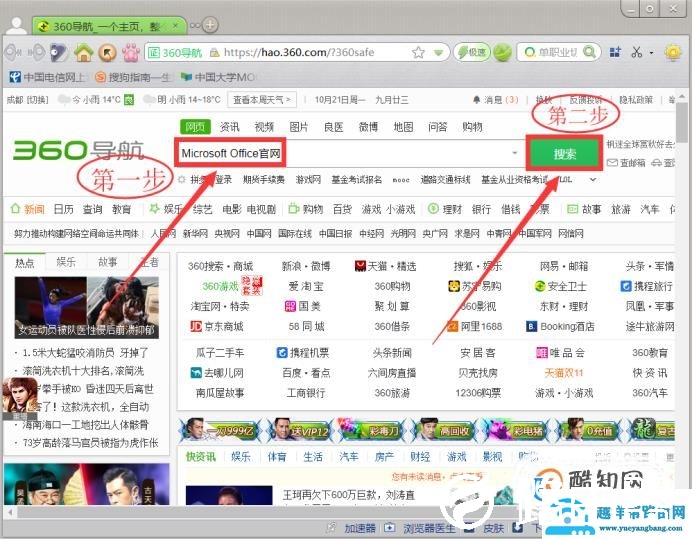
Task: Click the 极速 mode toggle
Action: click(x=472, y=53)
